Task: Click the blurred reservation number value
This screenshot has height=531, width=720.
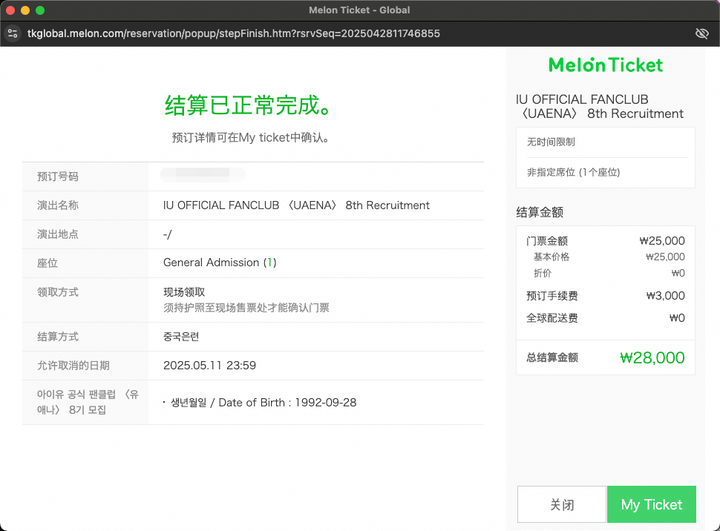Action: click(202, 174)
